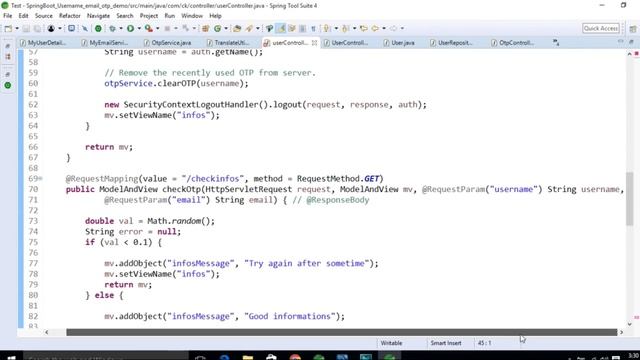
Task: Toggle Show Whitespace Characters pilcrow icon
Action: click(x=313, y=28)
